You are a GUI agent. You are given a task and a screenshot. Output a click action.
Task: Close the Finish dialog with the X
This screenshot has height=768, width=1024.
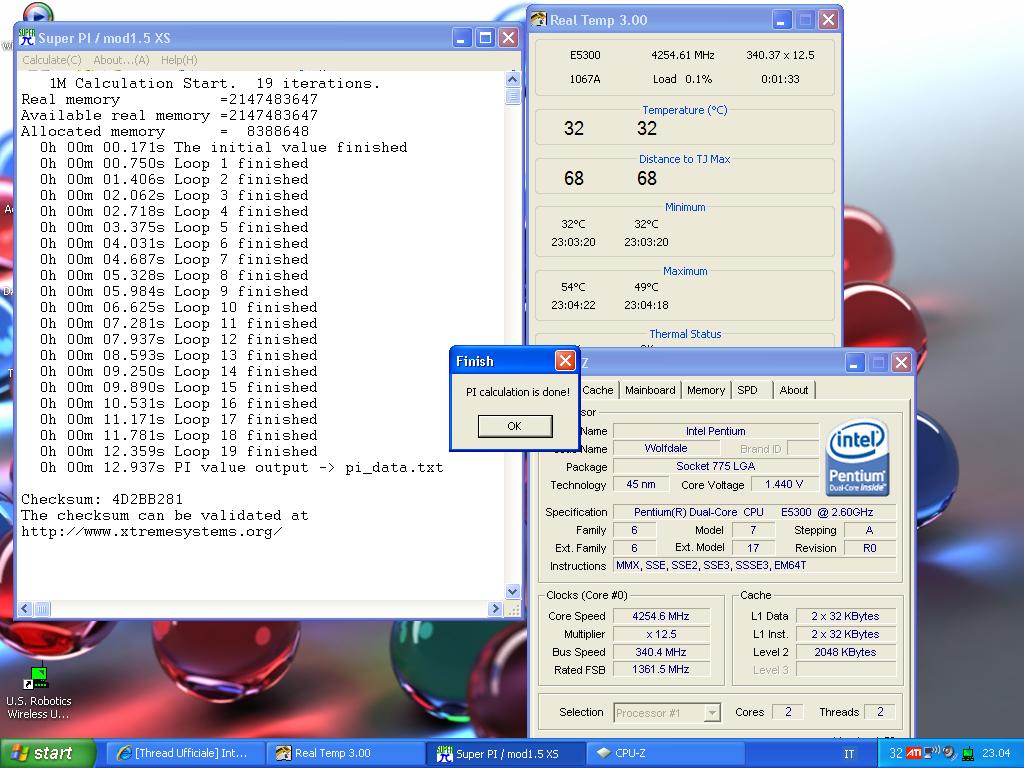pyautogui.click(x=565, y=360)
